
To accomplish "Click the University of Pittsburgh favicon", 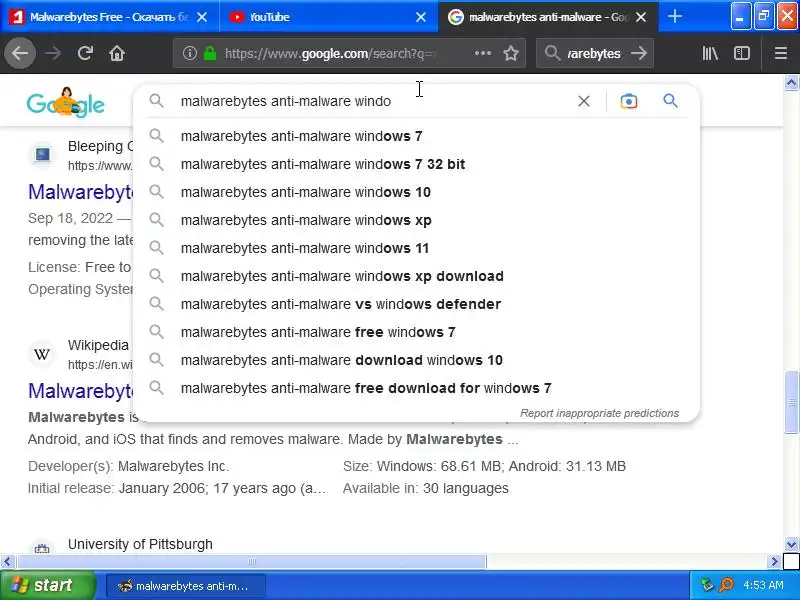I will point(42,548).
